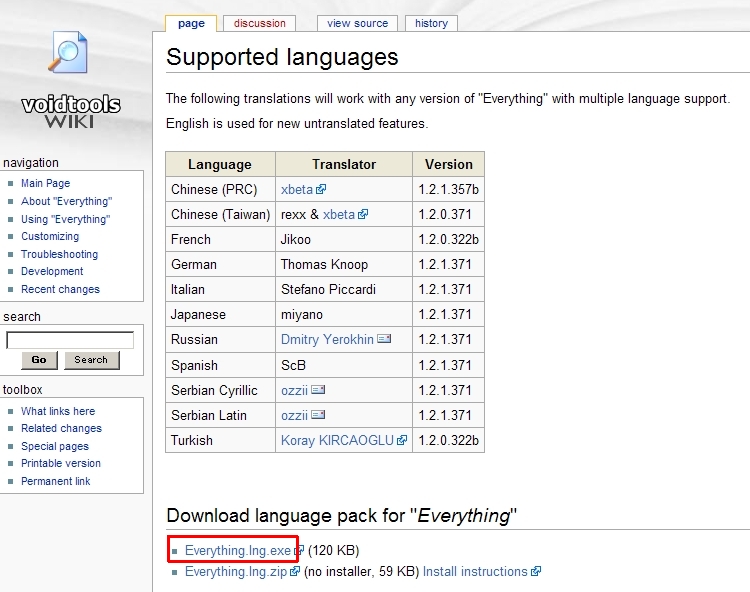
Task: Click version 1.2.0.371 cell
Action: point(449,214)
